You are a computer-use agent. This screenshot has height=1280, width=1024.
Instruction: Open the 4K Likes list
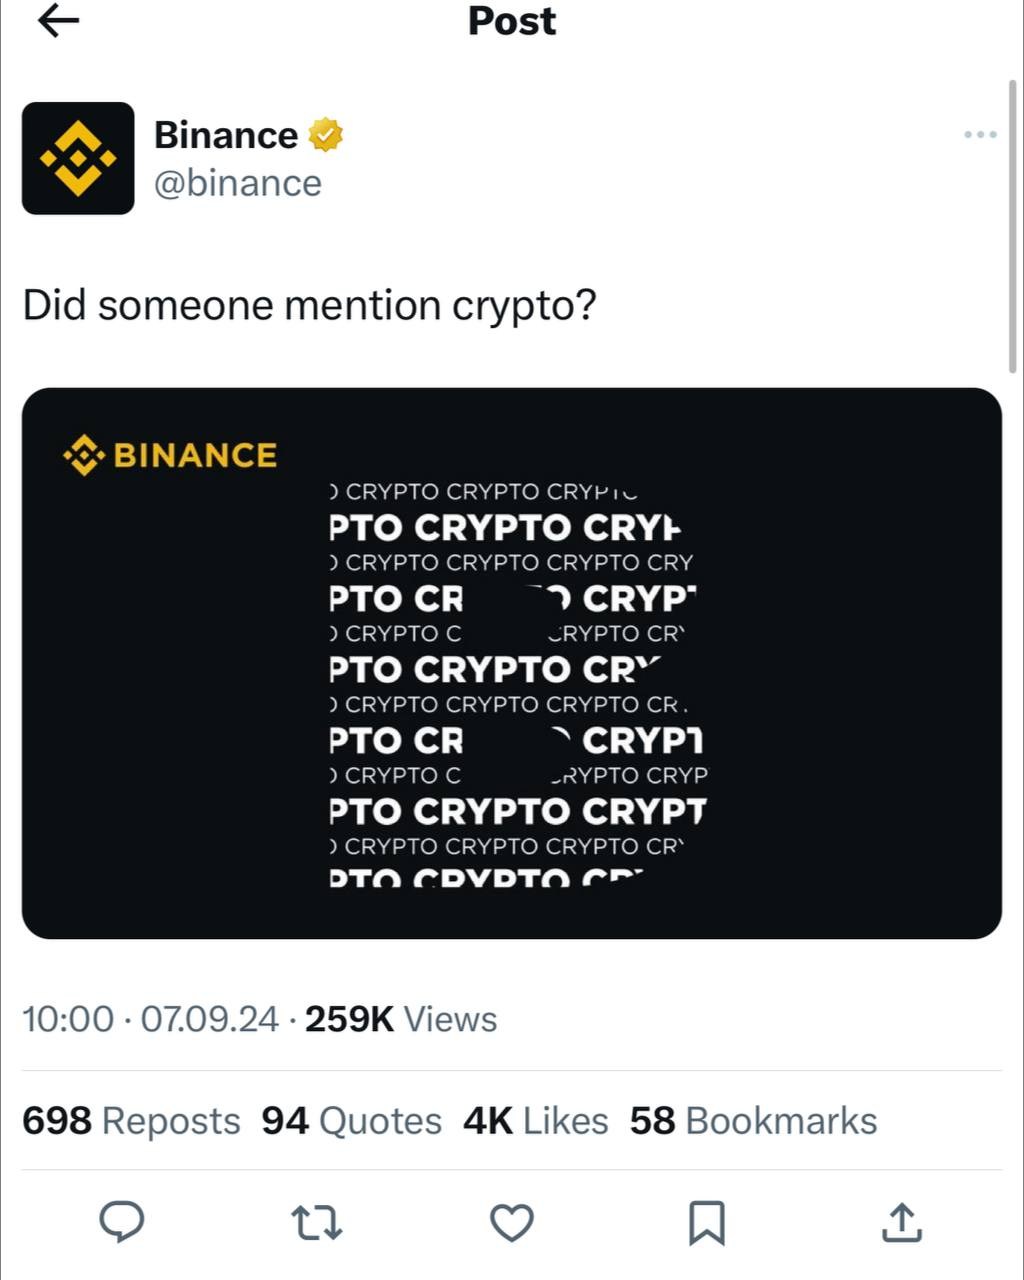[535, 1121]
